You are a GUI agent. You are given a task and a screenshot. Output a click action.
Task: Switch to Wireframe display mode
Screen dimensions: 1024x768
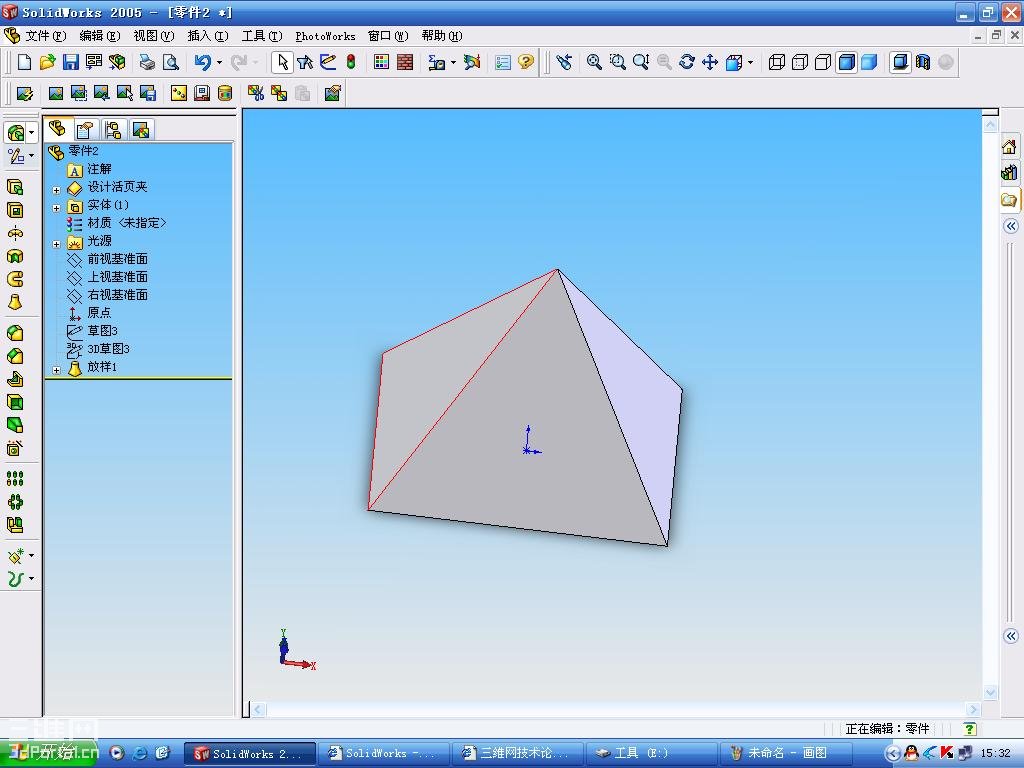pos(776,62)
